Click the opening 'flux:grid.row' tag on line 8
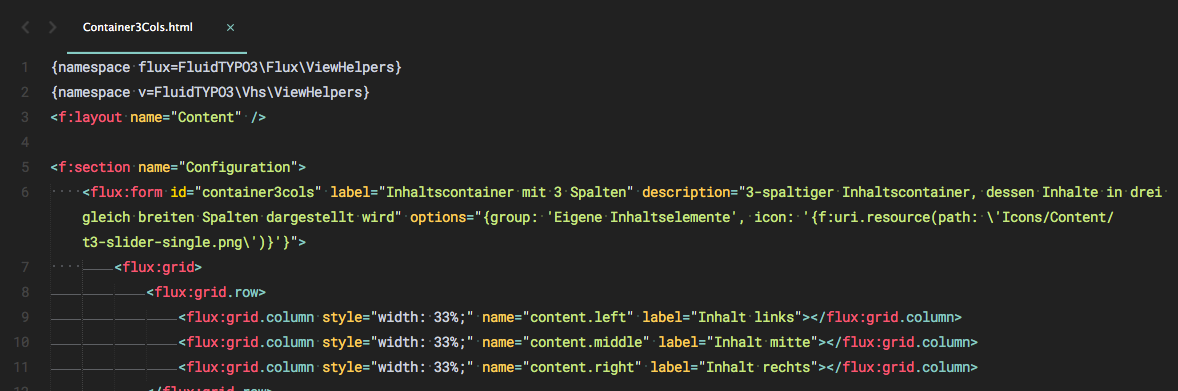Viewport: 1178px width, 391px height. (206, 292)
